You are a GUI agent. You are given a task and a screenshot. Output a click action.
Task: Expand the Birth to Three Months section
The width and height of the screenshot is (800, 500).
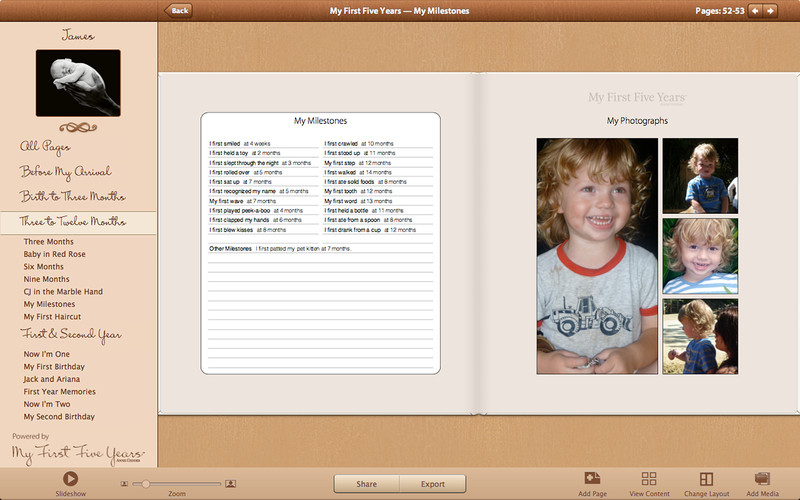73,196
